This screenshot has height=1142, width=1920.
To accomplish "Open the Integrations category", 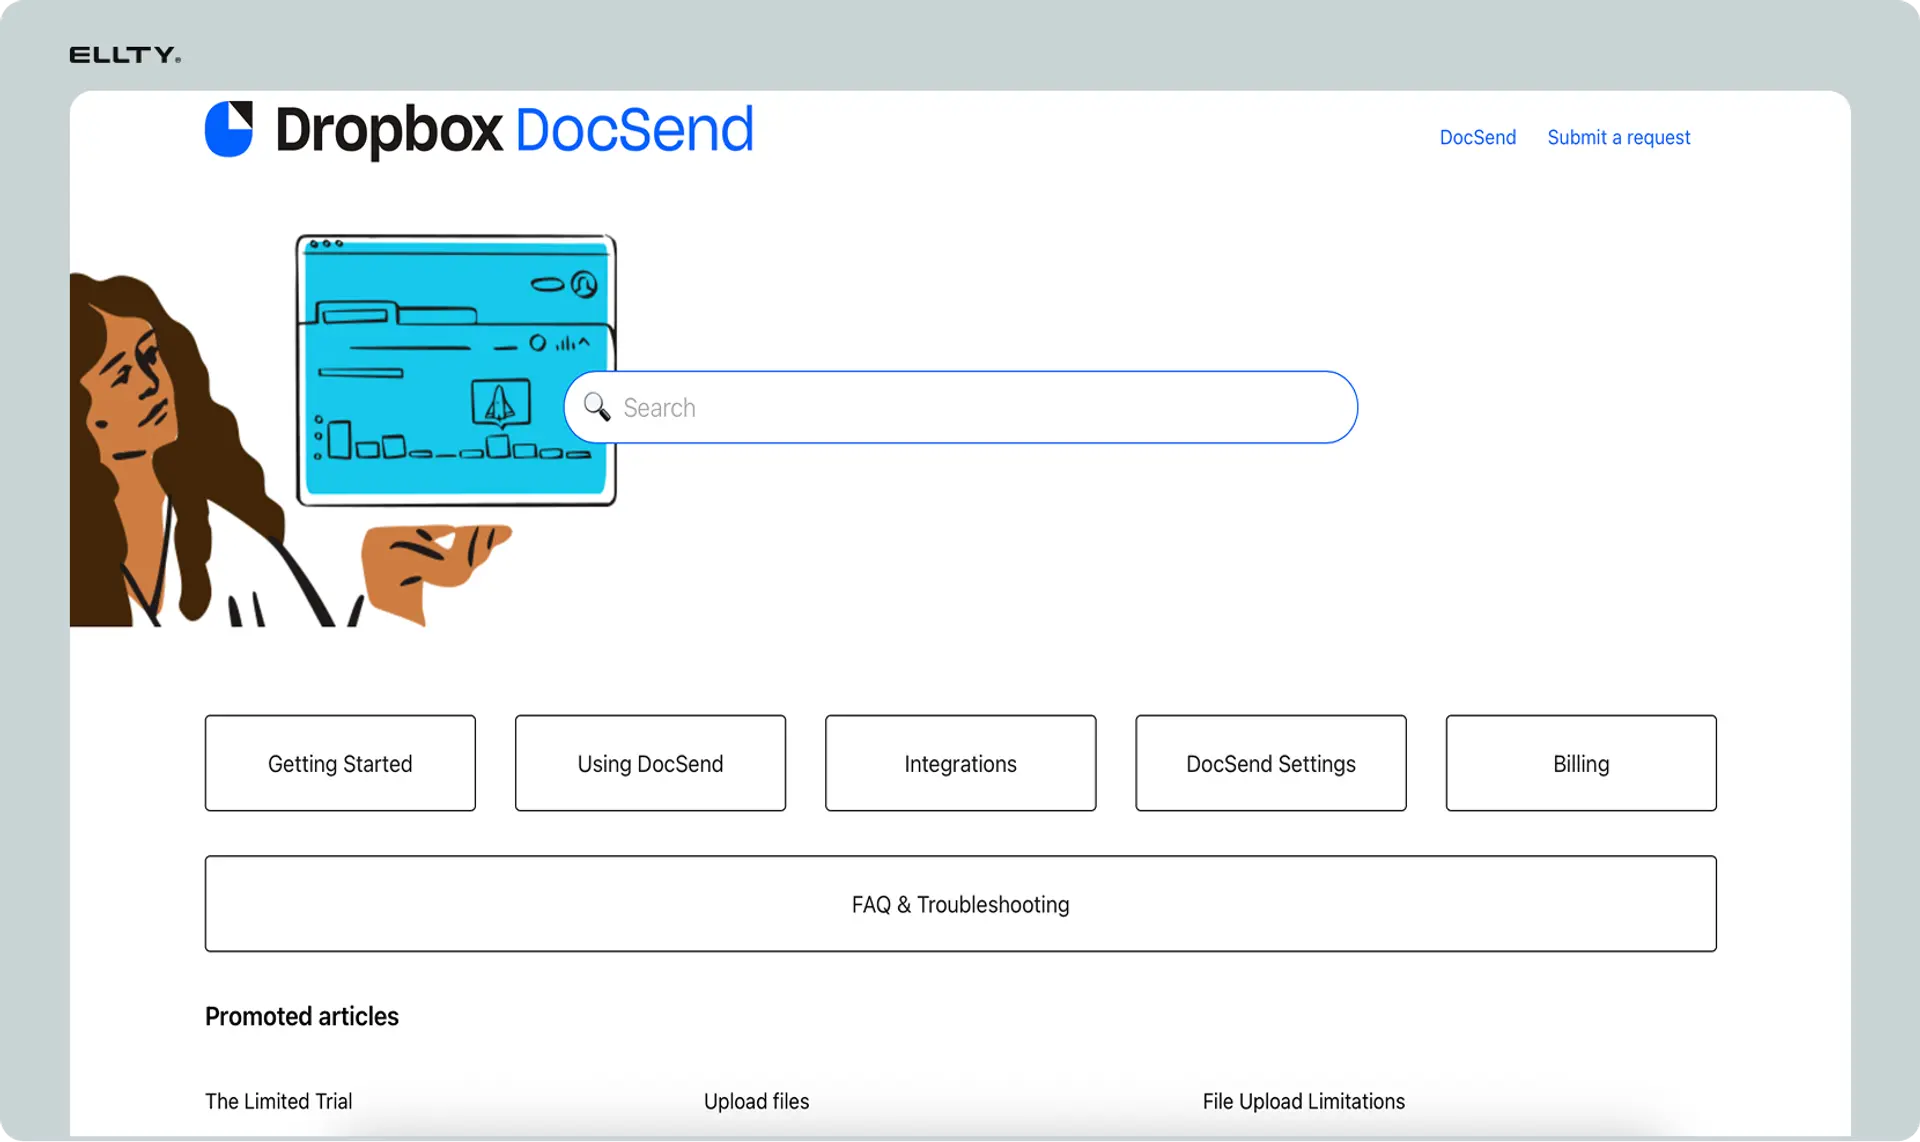I will [x=960, y=763].
